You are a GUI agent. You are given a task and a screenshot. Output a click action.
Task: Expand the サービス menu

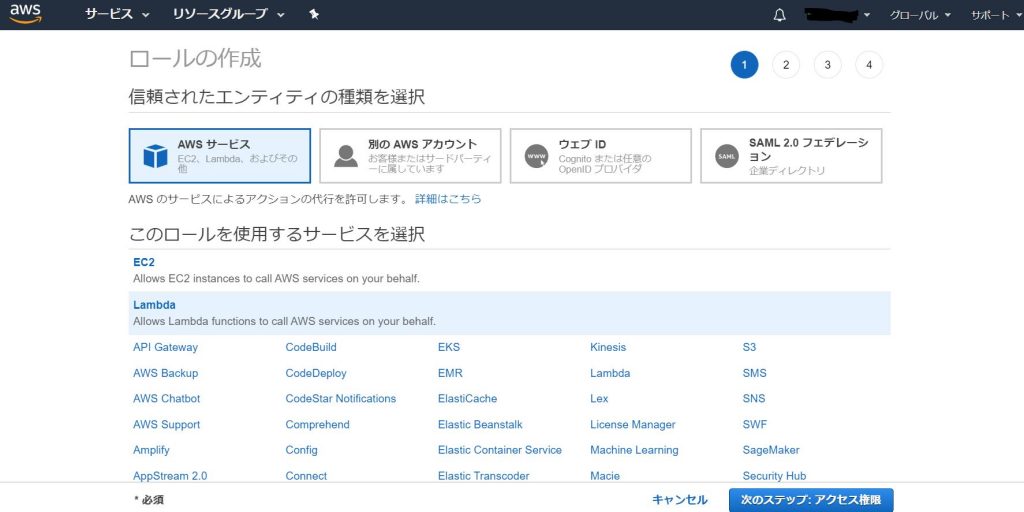coord(117,15)
